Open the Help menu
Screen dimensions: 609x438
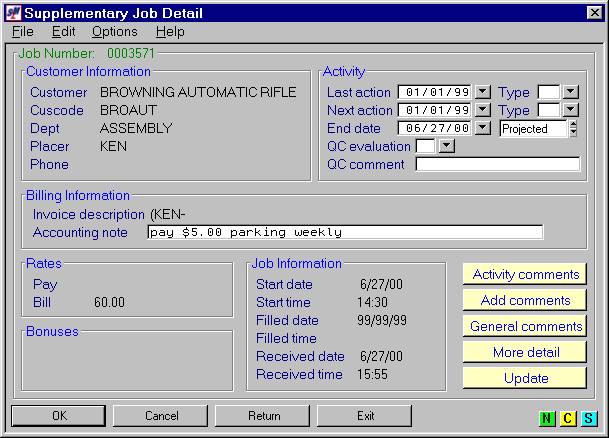click(170, 32)
